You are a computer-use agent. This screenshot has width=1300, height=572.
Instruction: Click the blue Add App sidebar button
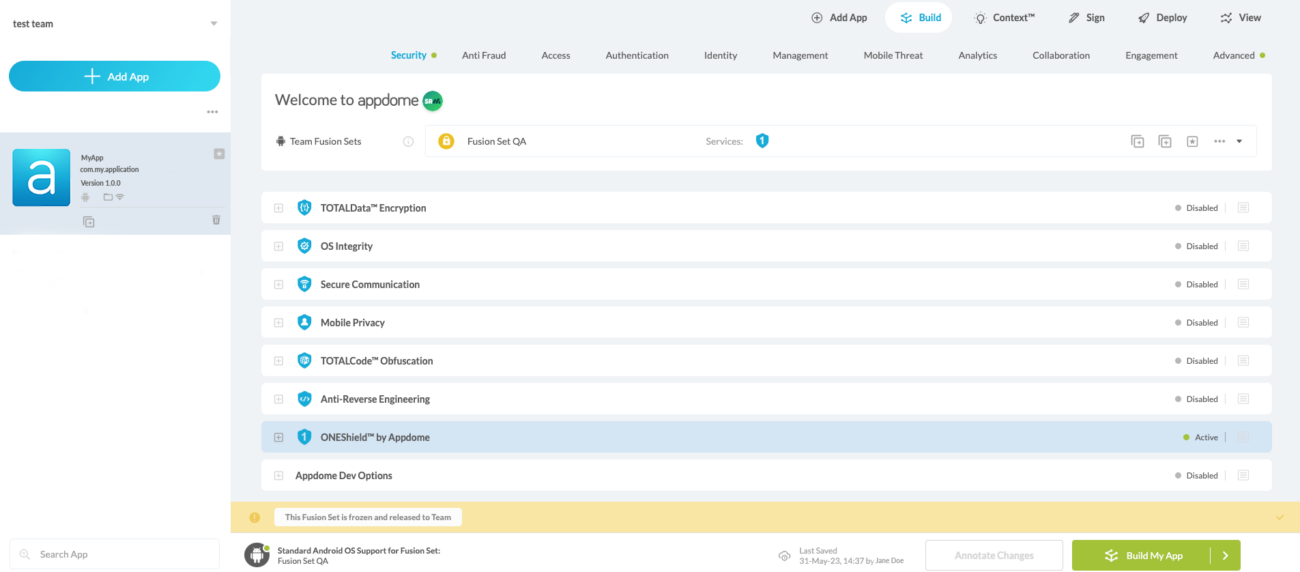coord(114,76)
